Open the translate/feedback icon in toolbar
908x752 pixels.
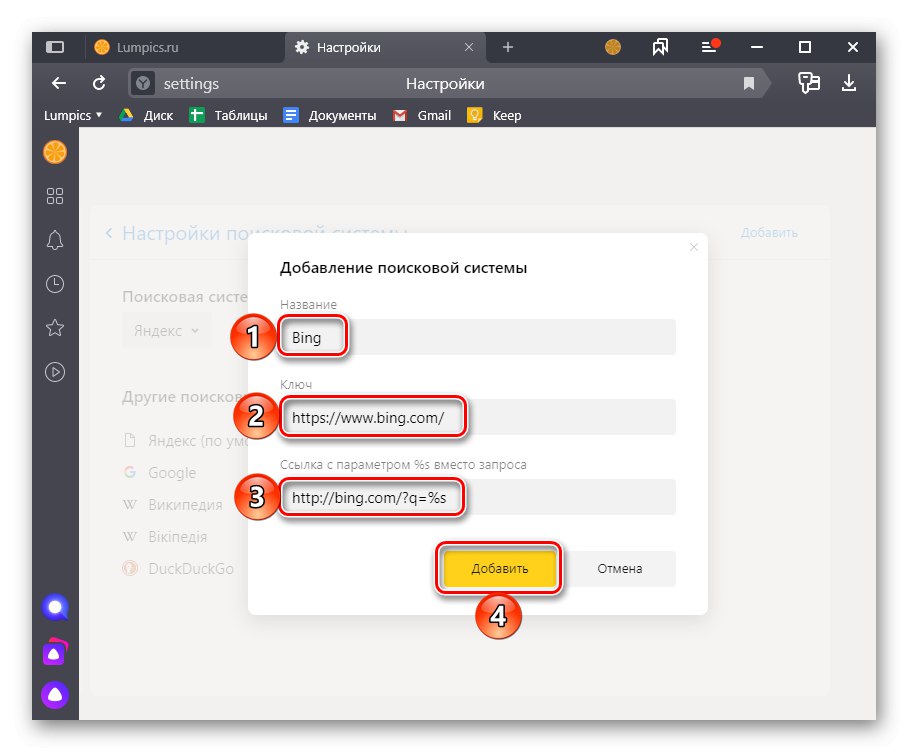pyautogui.click(x=808, y=83)
